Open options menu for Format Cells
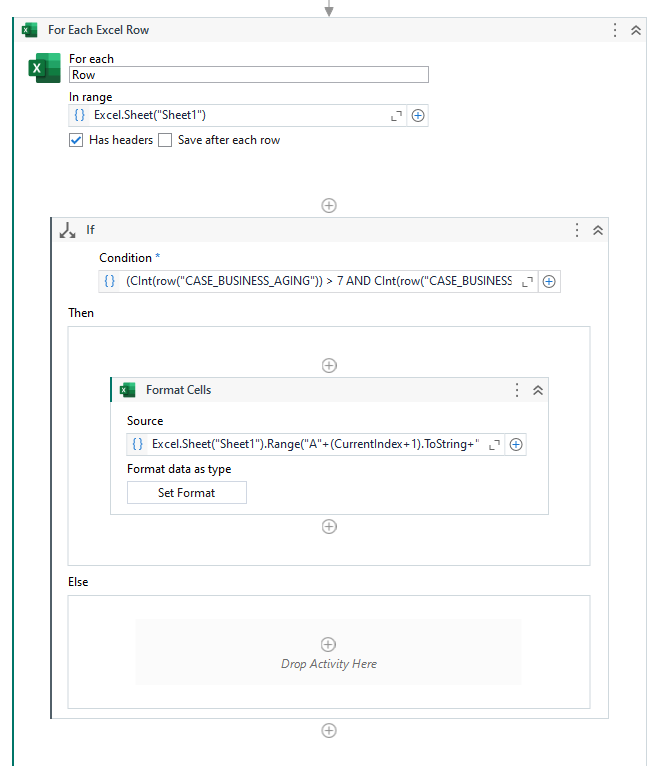Image resolution: width=657 pixels, height=766 pixels. click(517, 390)
